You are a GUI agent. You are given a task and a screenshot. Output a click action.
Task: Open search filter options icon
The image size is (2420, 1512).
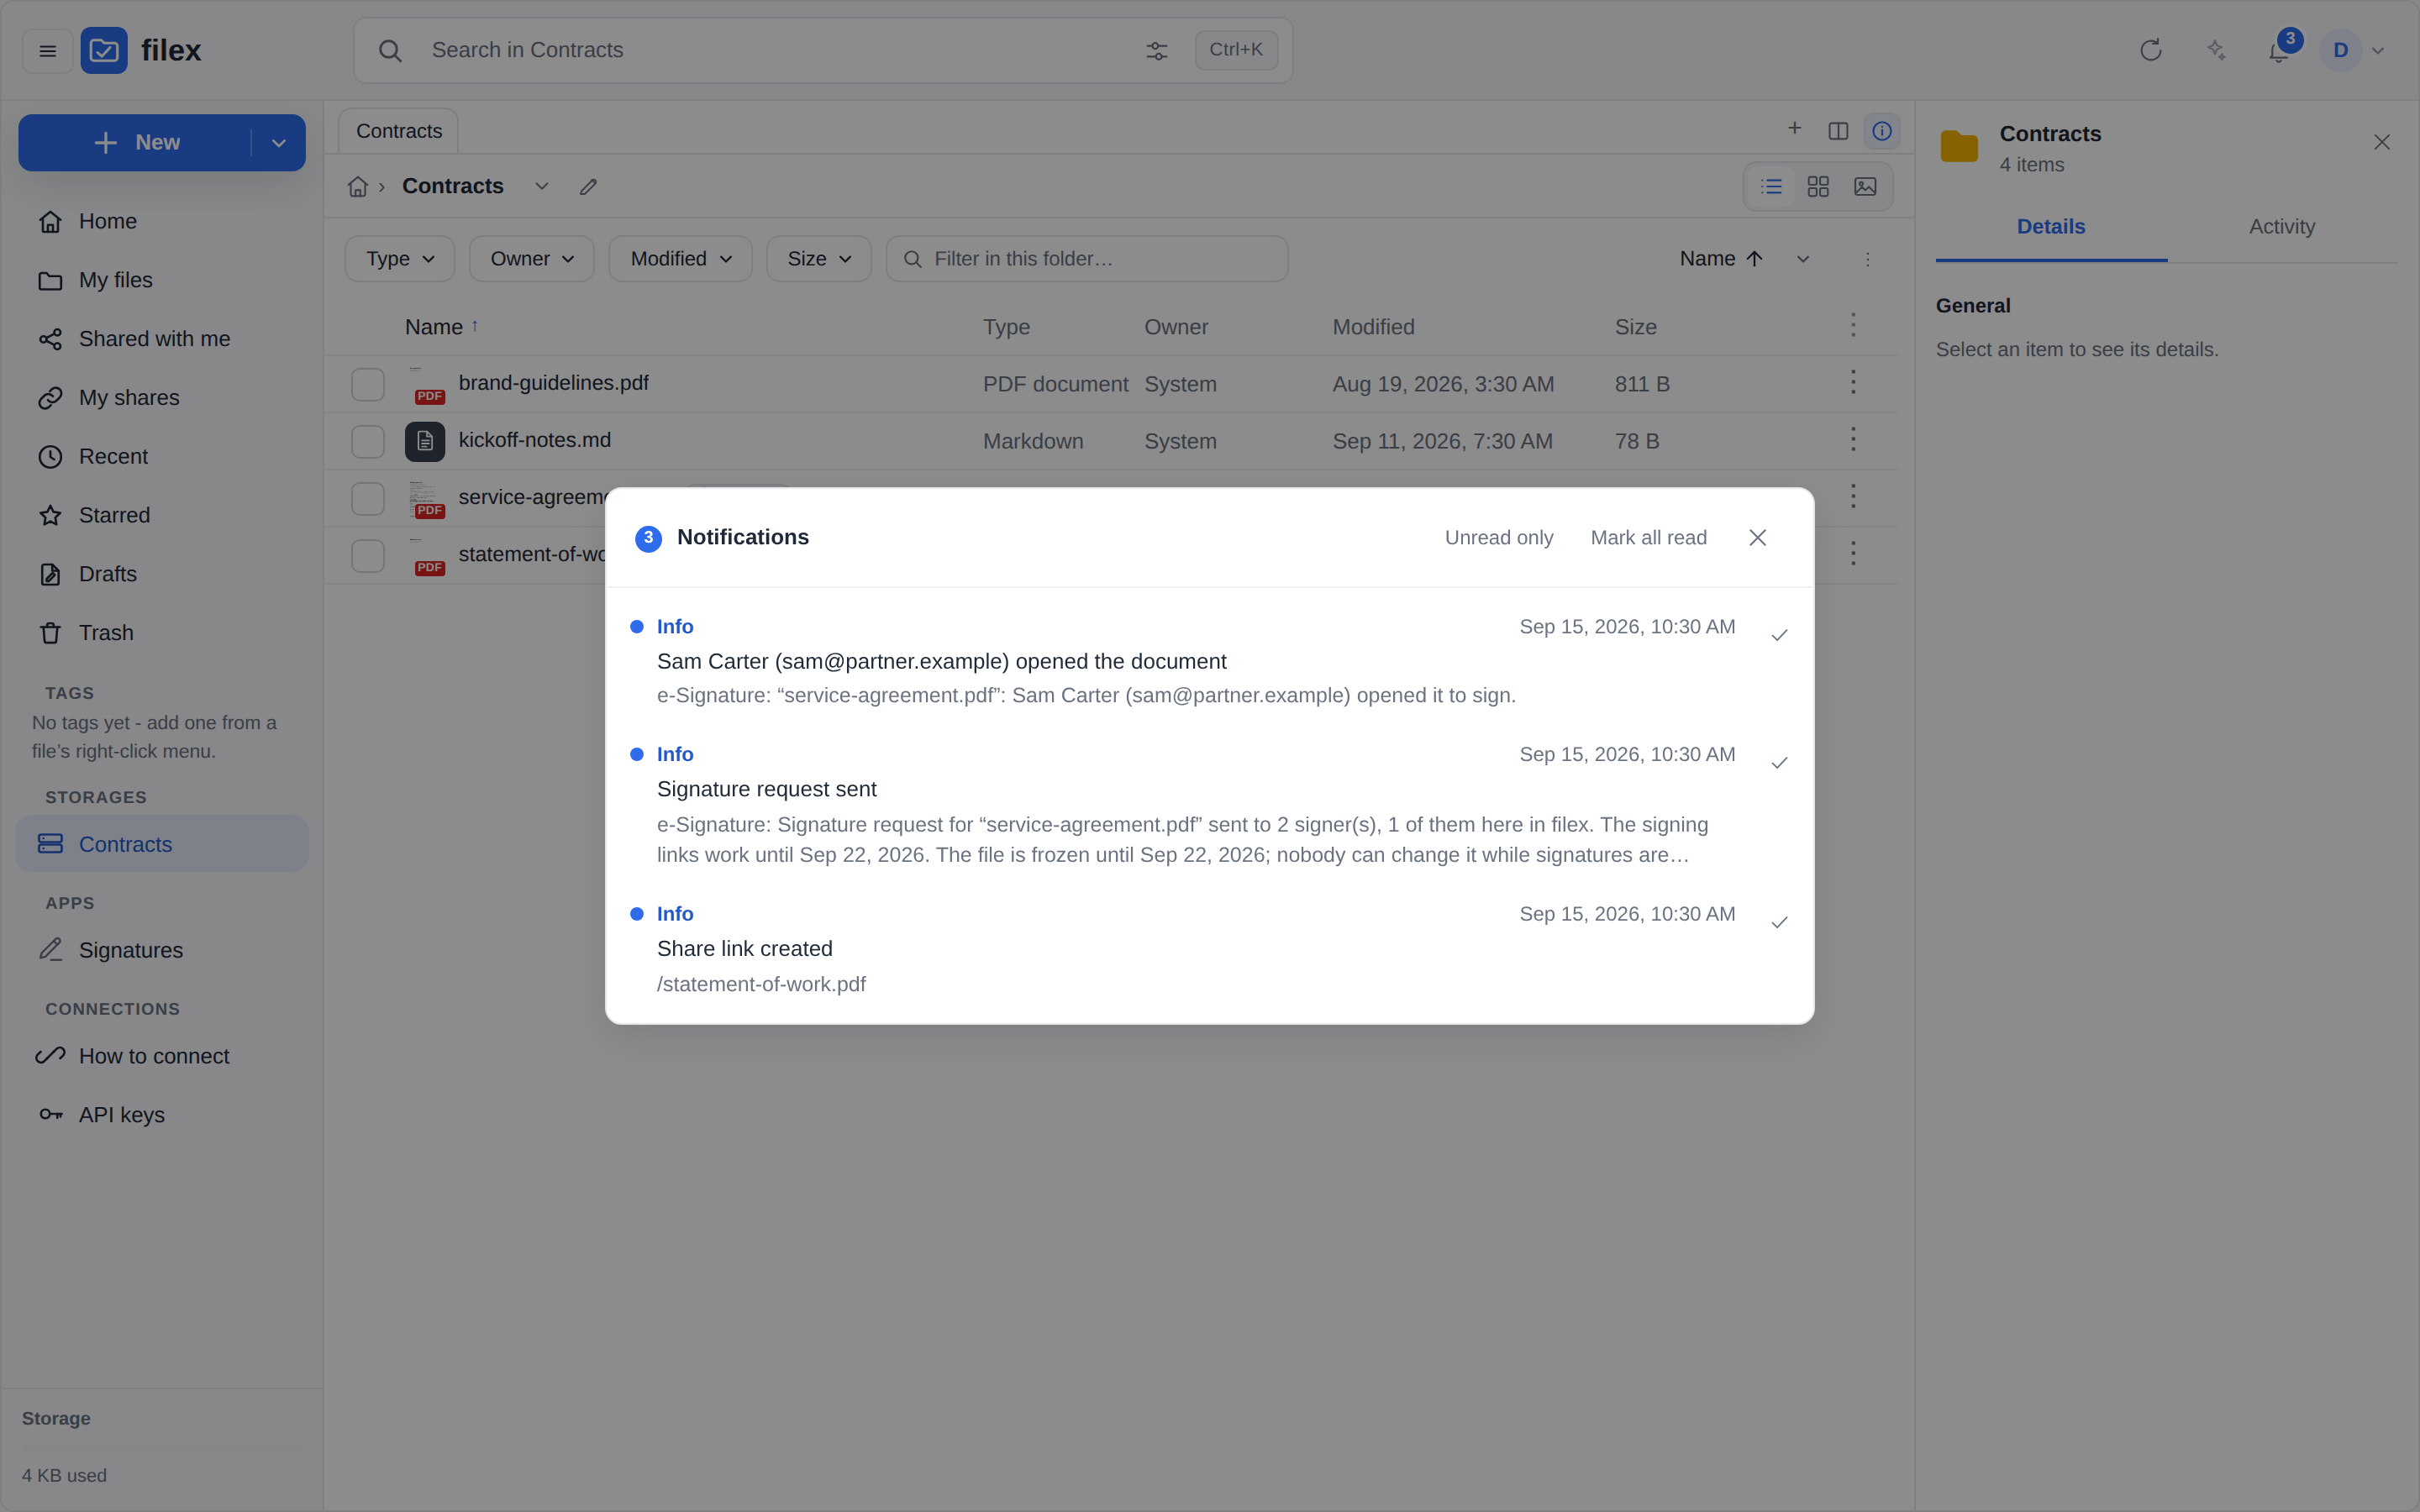pyautogui.click(x=1156, y=51)
